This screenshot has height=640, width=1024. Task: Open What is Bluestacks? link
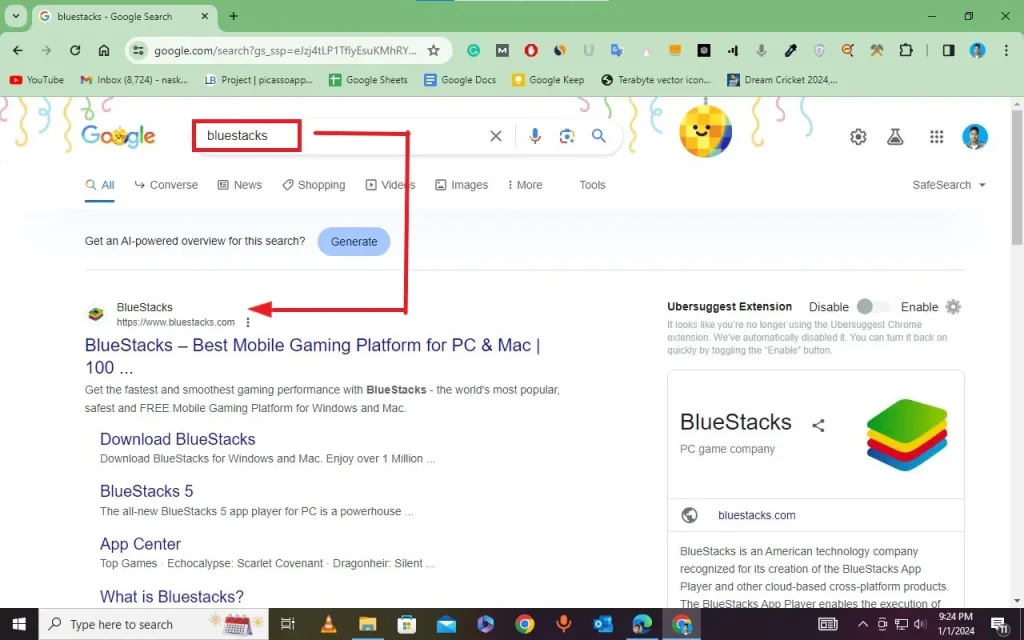(172, 596)
